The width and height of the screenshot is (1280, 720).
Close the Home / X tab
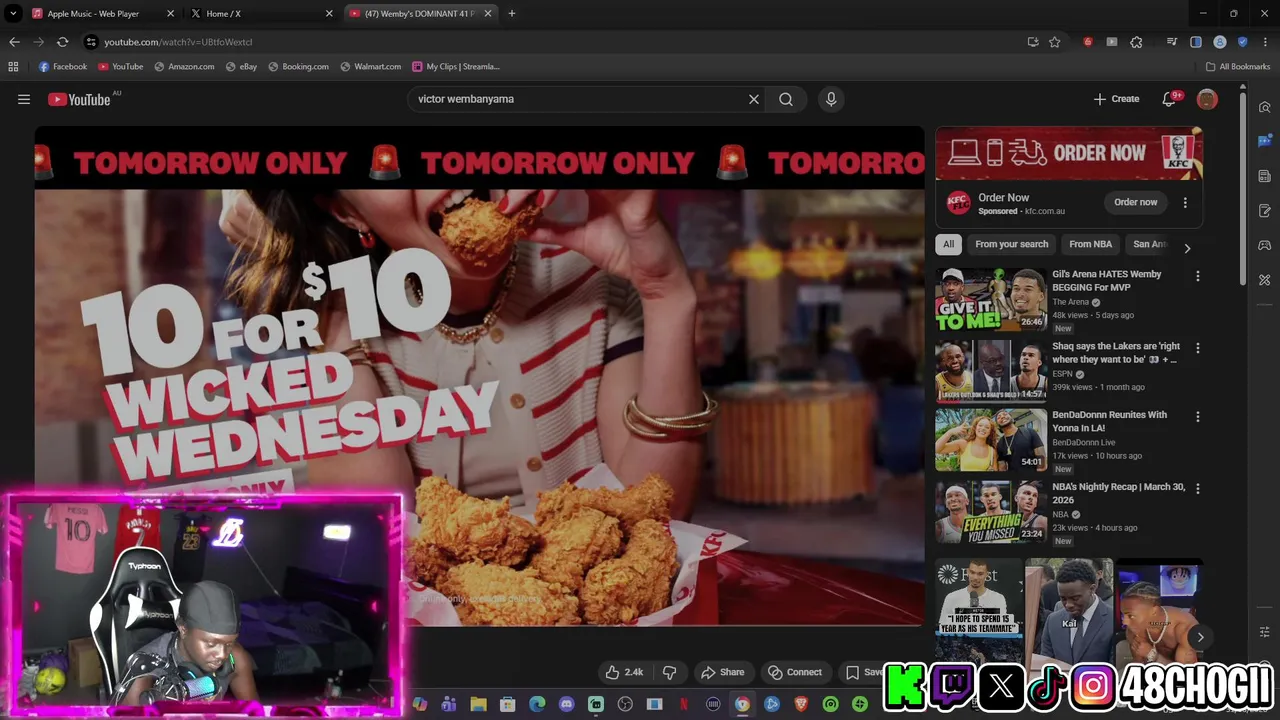click(329, 14)
